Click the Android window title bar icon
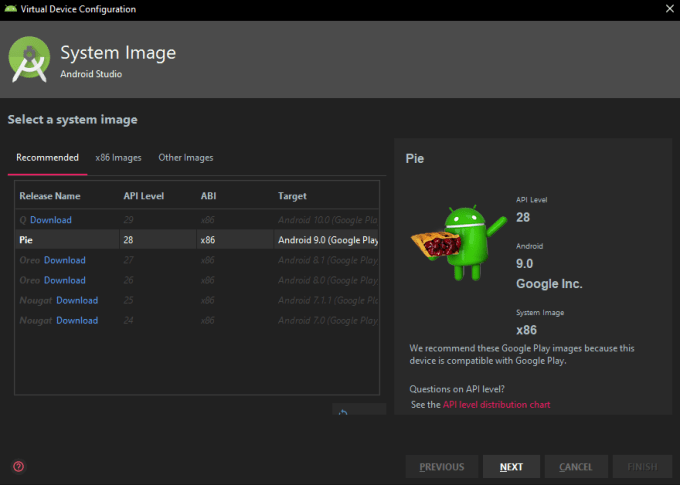Viewport: 680px width, 485px height. coord(10,9)
